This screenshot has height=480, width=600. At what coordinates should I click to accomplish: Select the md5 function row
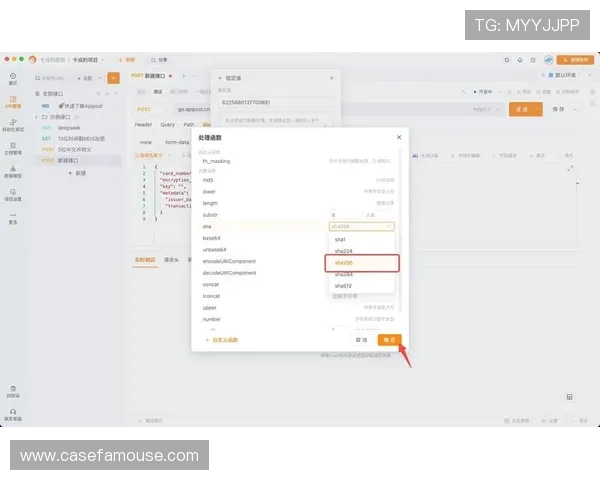click(209, 180)
